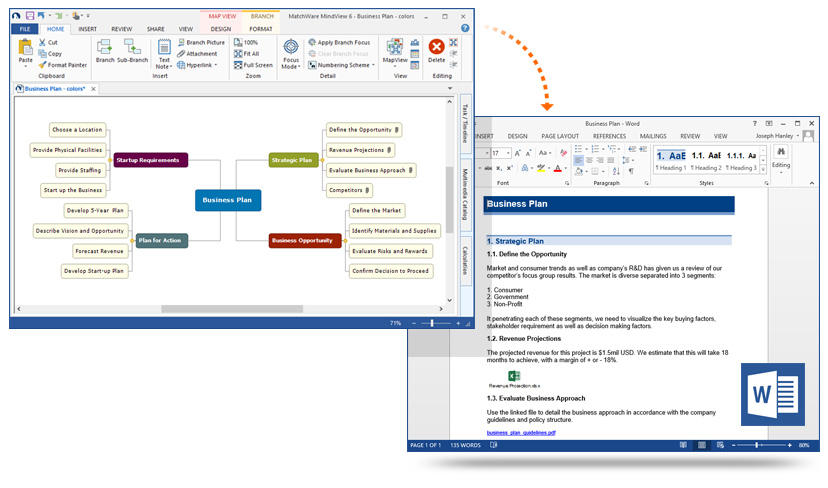Viewport: 828px width, 488px height.
Task: Clear formatting in Word ribbon
Action: click(x=563, y=153)
